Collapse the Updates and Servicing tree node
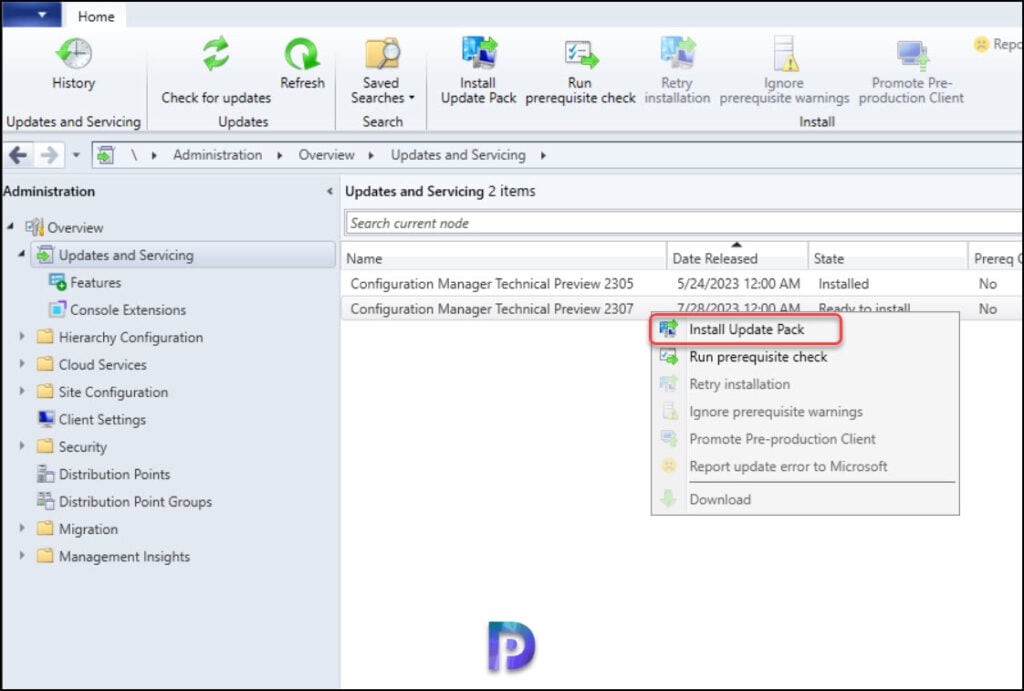Screen dimensions: 1024x691 tap(22, 254)
